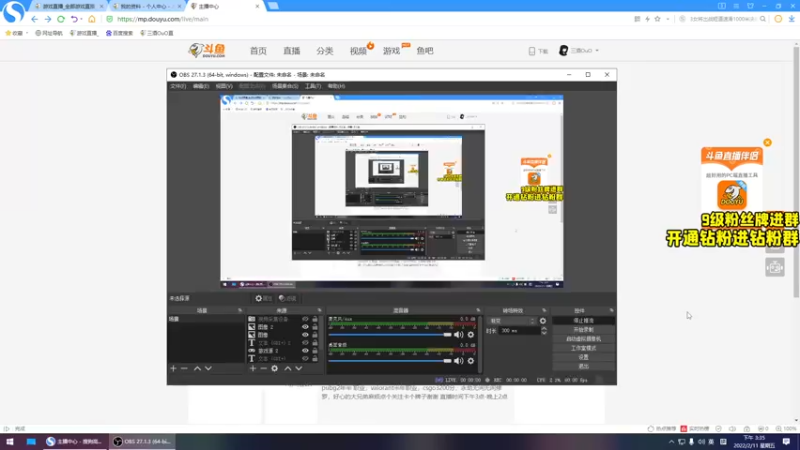Pop out the Scenes dock panel

(x=240, y=310)
